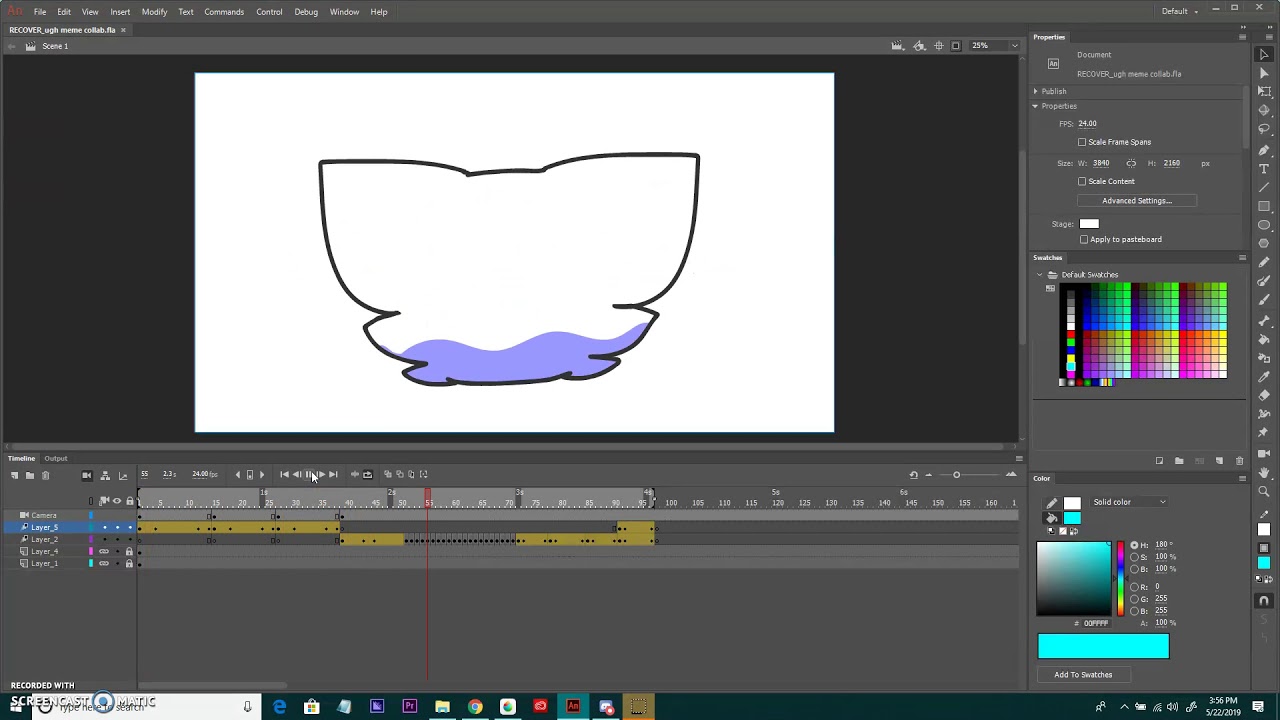1280x720 pixels.
Task: Go to the first frame
Action: [285, 475]
